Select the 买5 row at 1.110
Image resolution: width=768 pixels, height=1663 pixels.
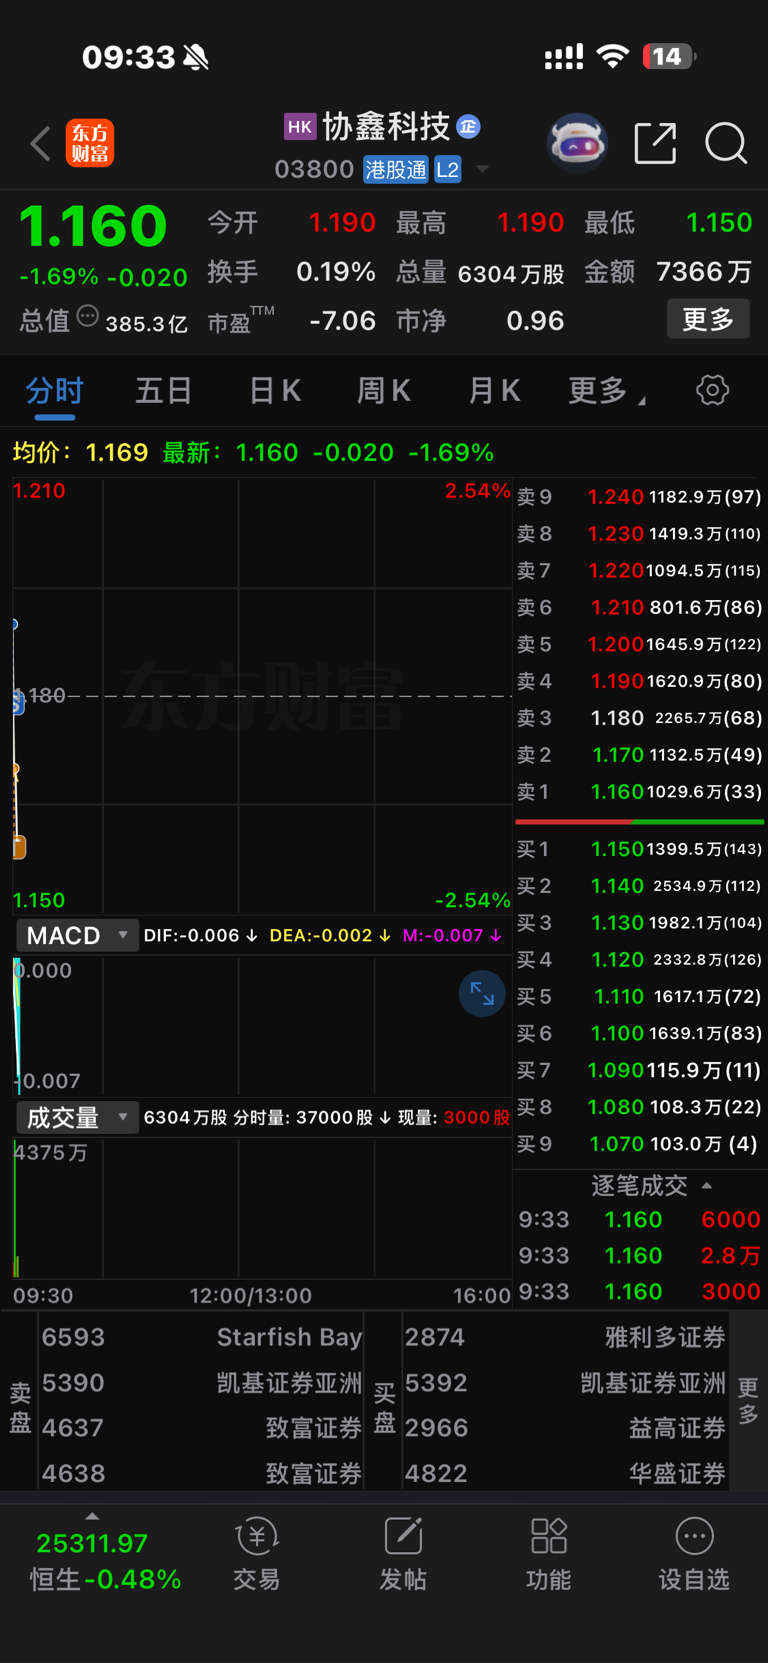point(640,996)
